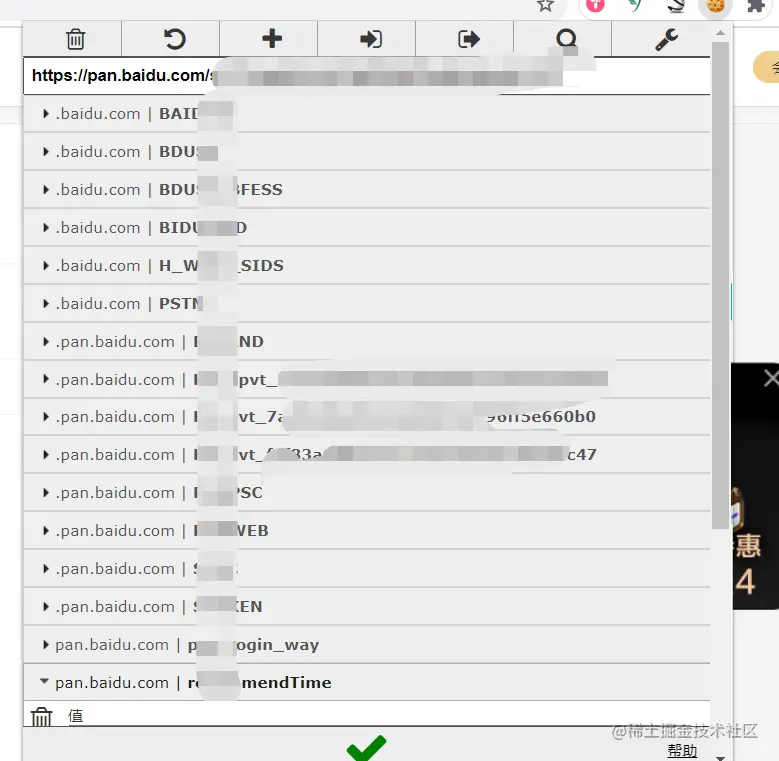779x761 pixels.
Task: Expand the pan.baidu.com cookie ending in ND
Action: click(x=367, y=342)
